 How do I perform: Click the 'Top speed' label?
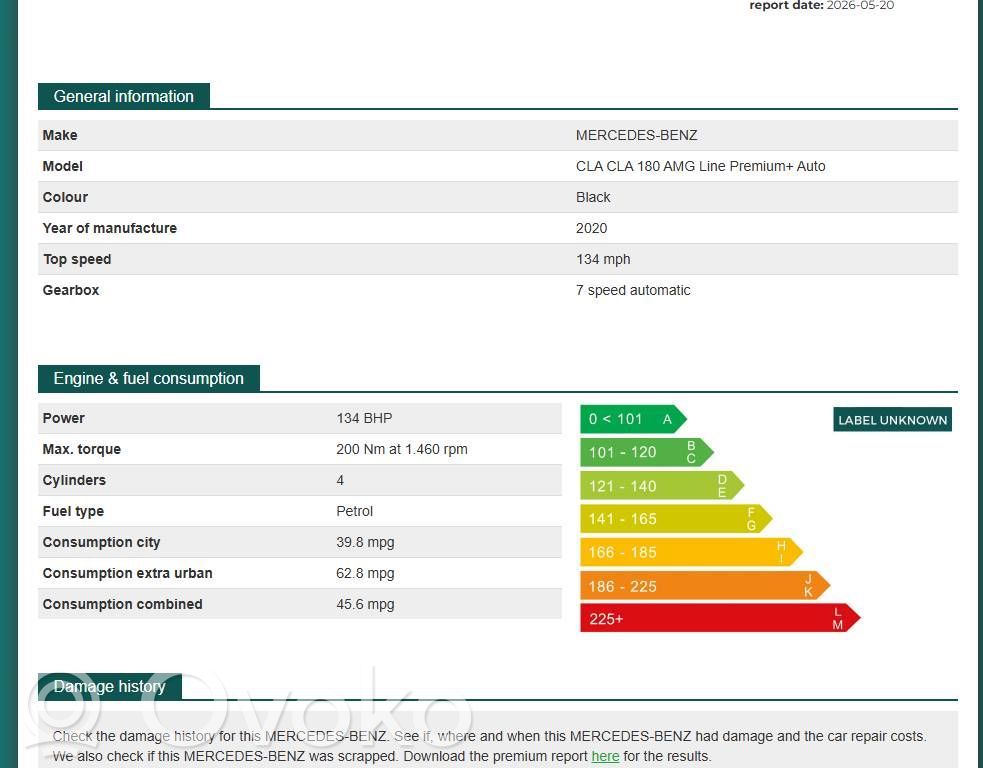coord(77,260)
